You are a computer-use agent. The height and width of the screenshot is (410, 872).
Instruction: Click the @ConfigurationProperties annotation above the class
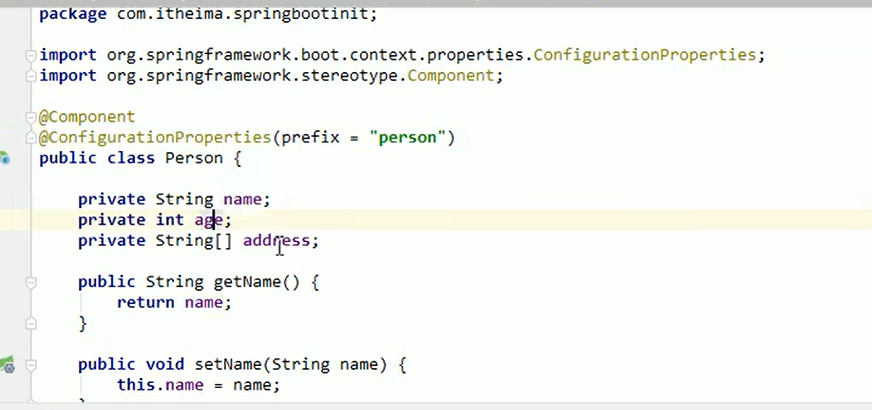pyautogui.click(x=155, y=137)
